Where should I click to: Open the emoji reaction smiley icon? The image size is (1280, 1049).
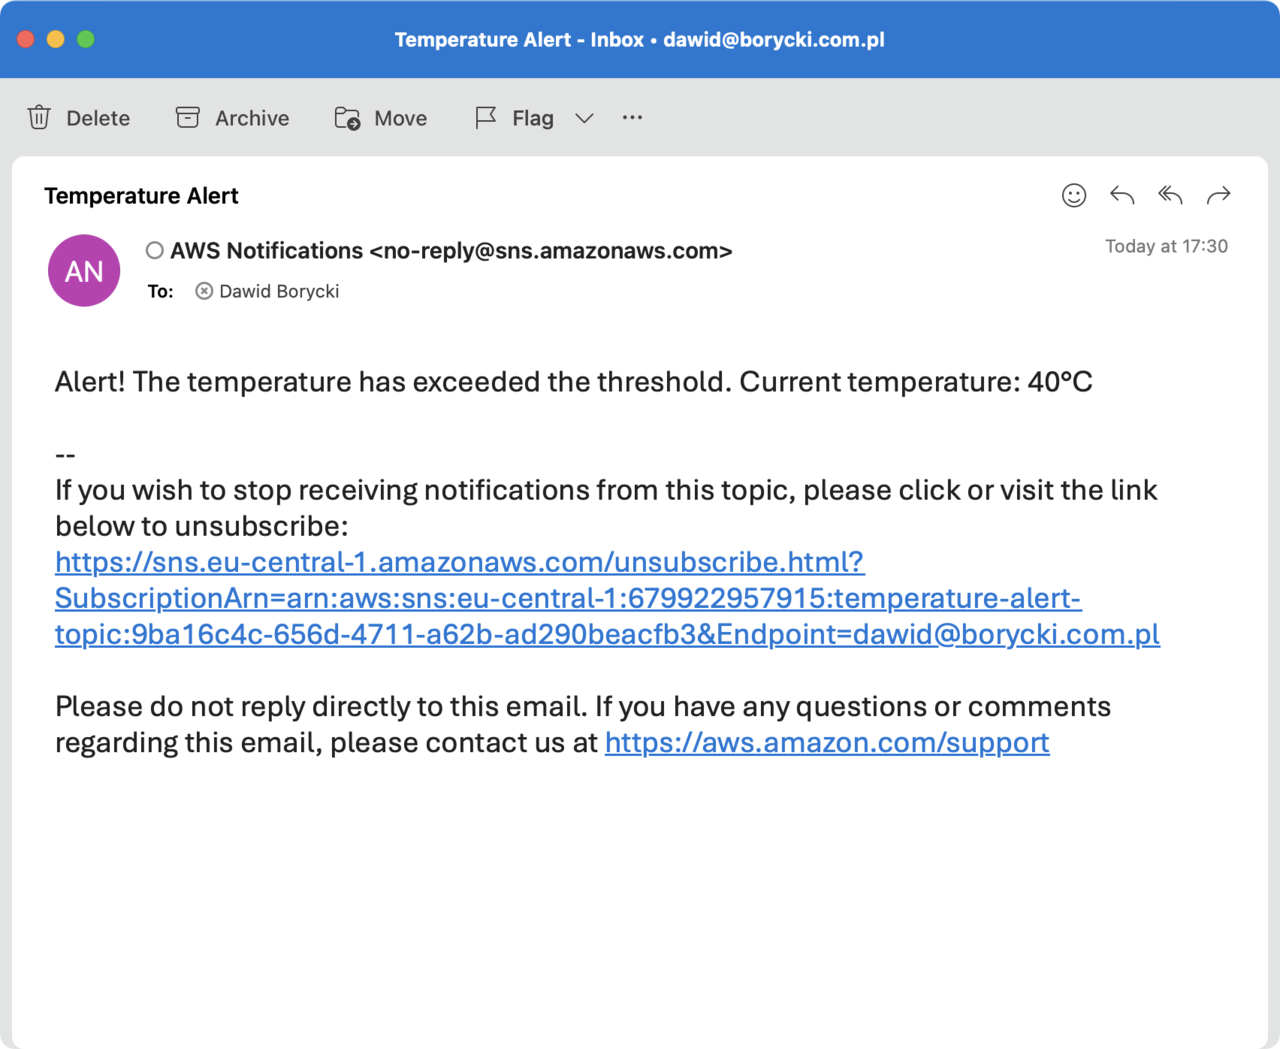pos(1074,195)
